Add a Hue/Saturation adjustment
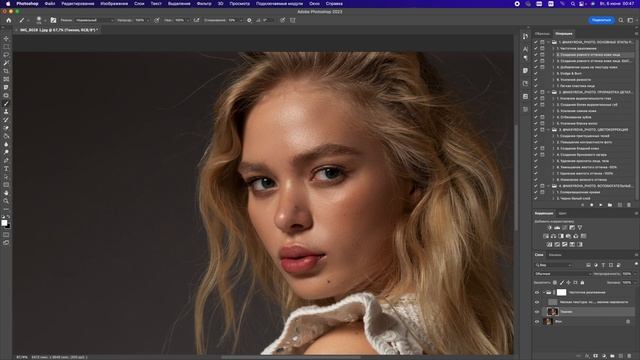This screenshot has height=360, width=640. 546,236
